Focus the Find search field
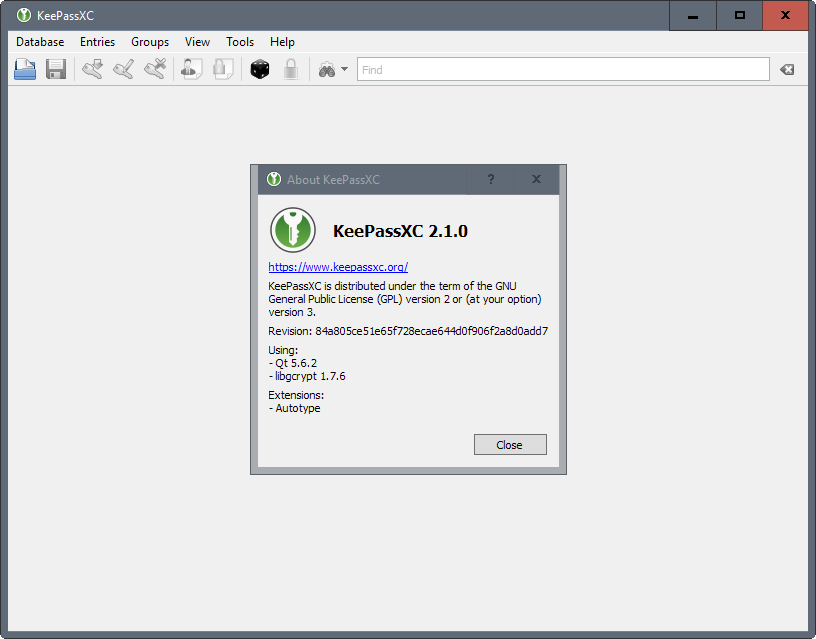 coord(563,69)
